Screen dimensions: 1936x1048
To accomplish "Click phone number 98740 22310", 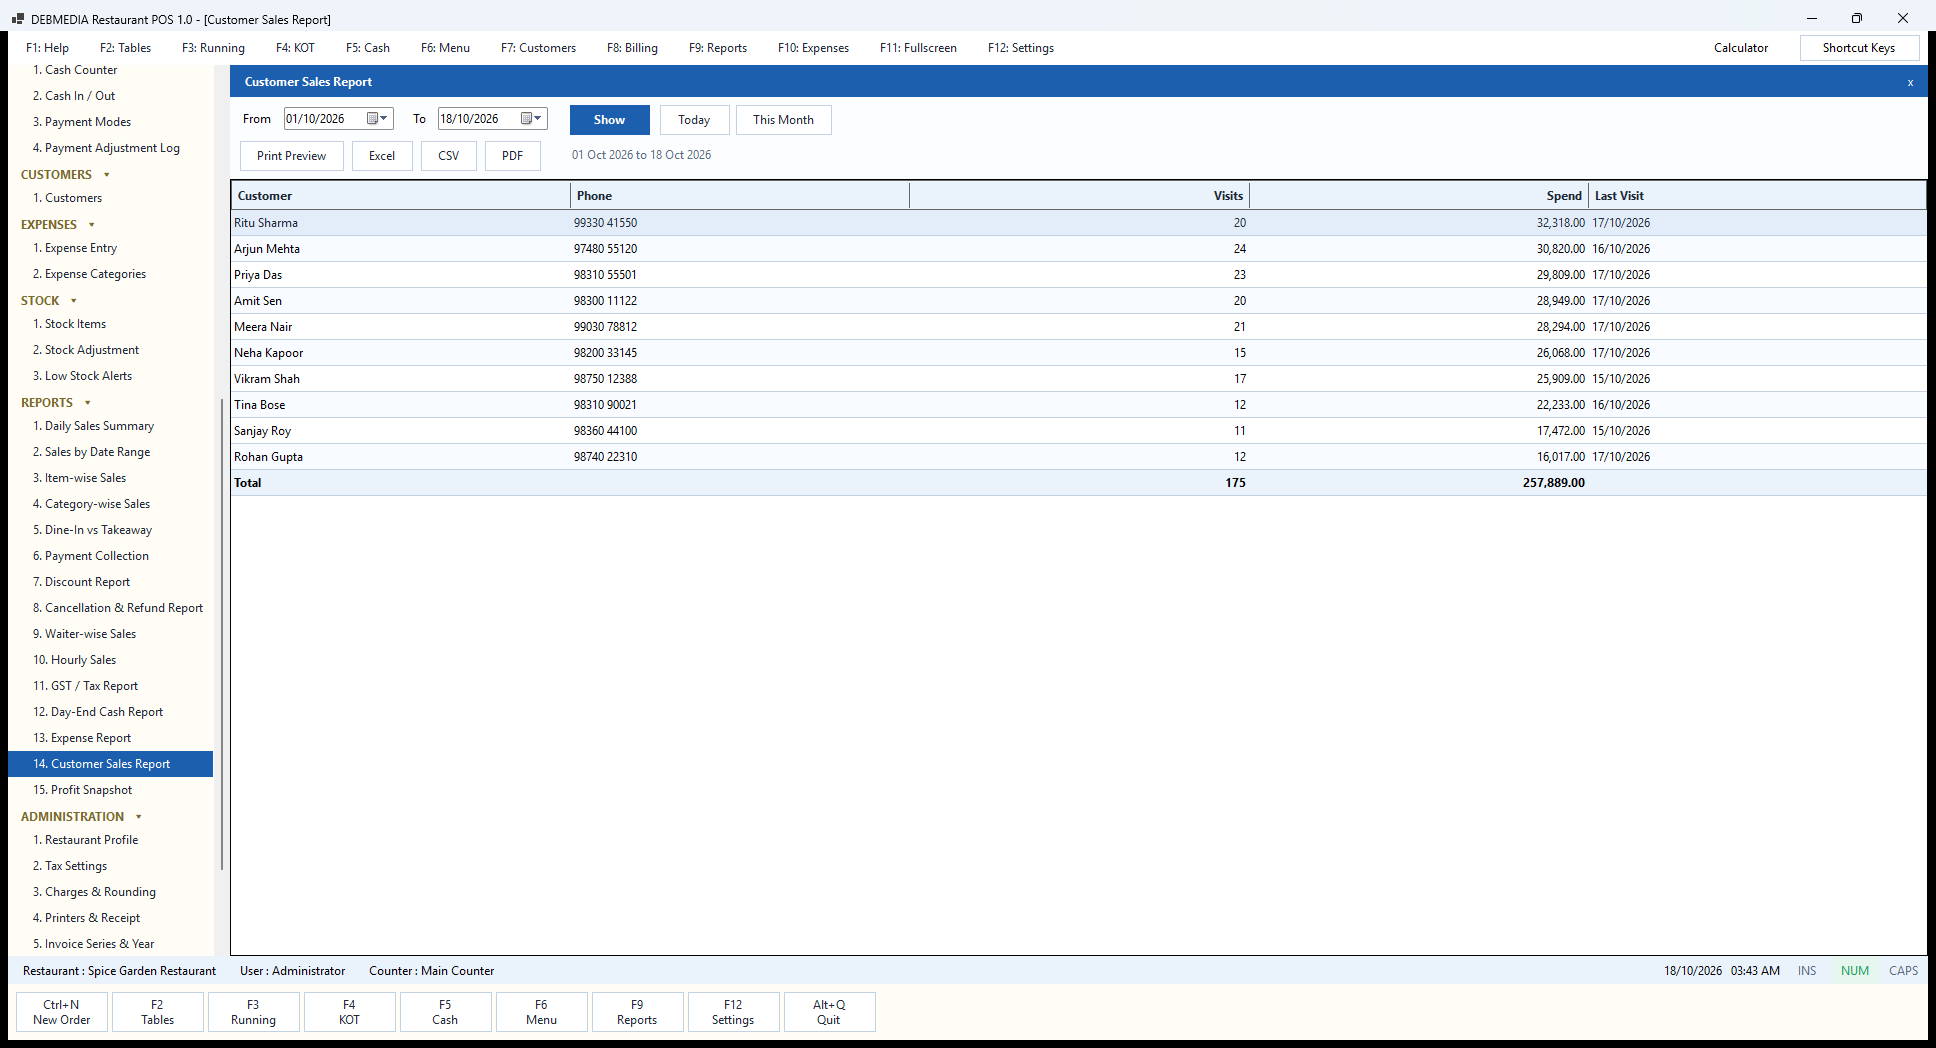I will click(605, 457).
